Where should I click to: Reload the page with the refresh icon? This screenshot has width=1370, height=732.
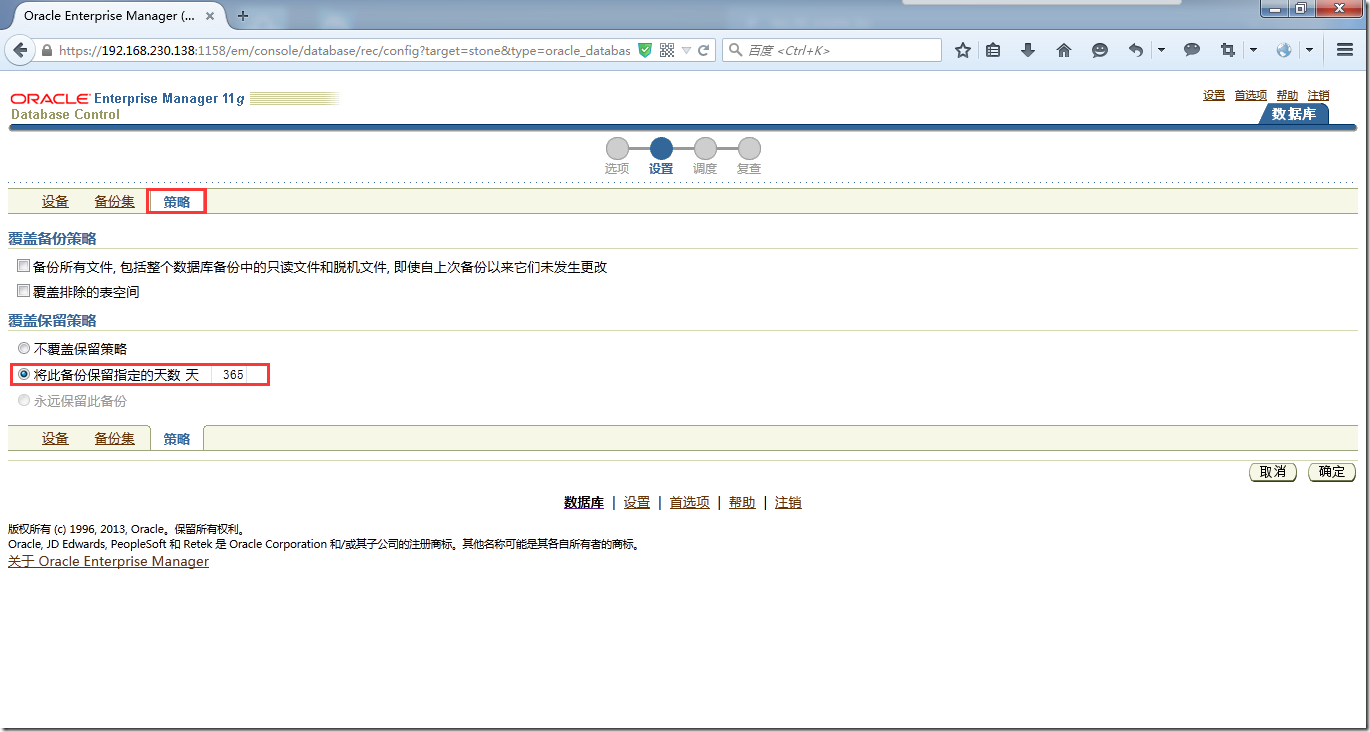tap(704, 50)
